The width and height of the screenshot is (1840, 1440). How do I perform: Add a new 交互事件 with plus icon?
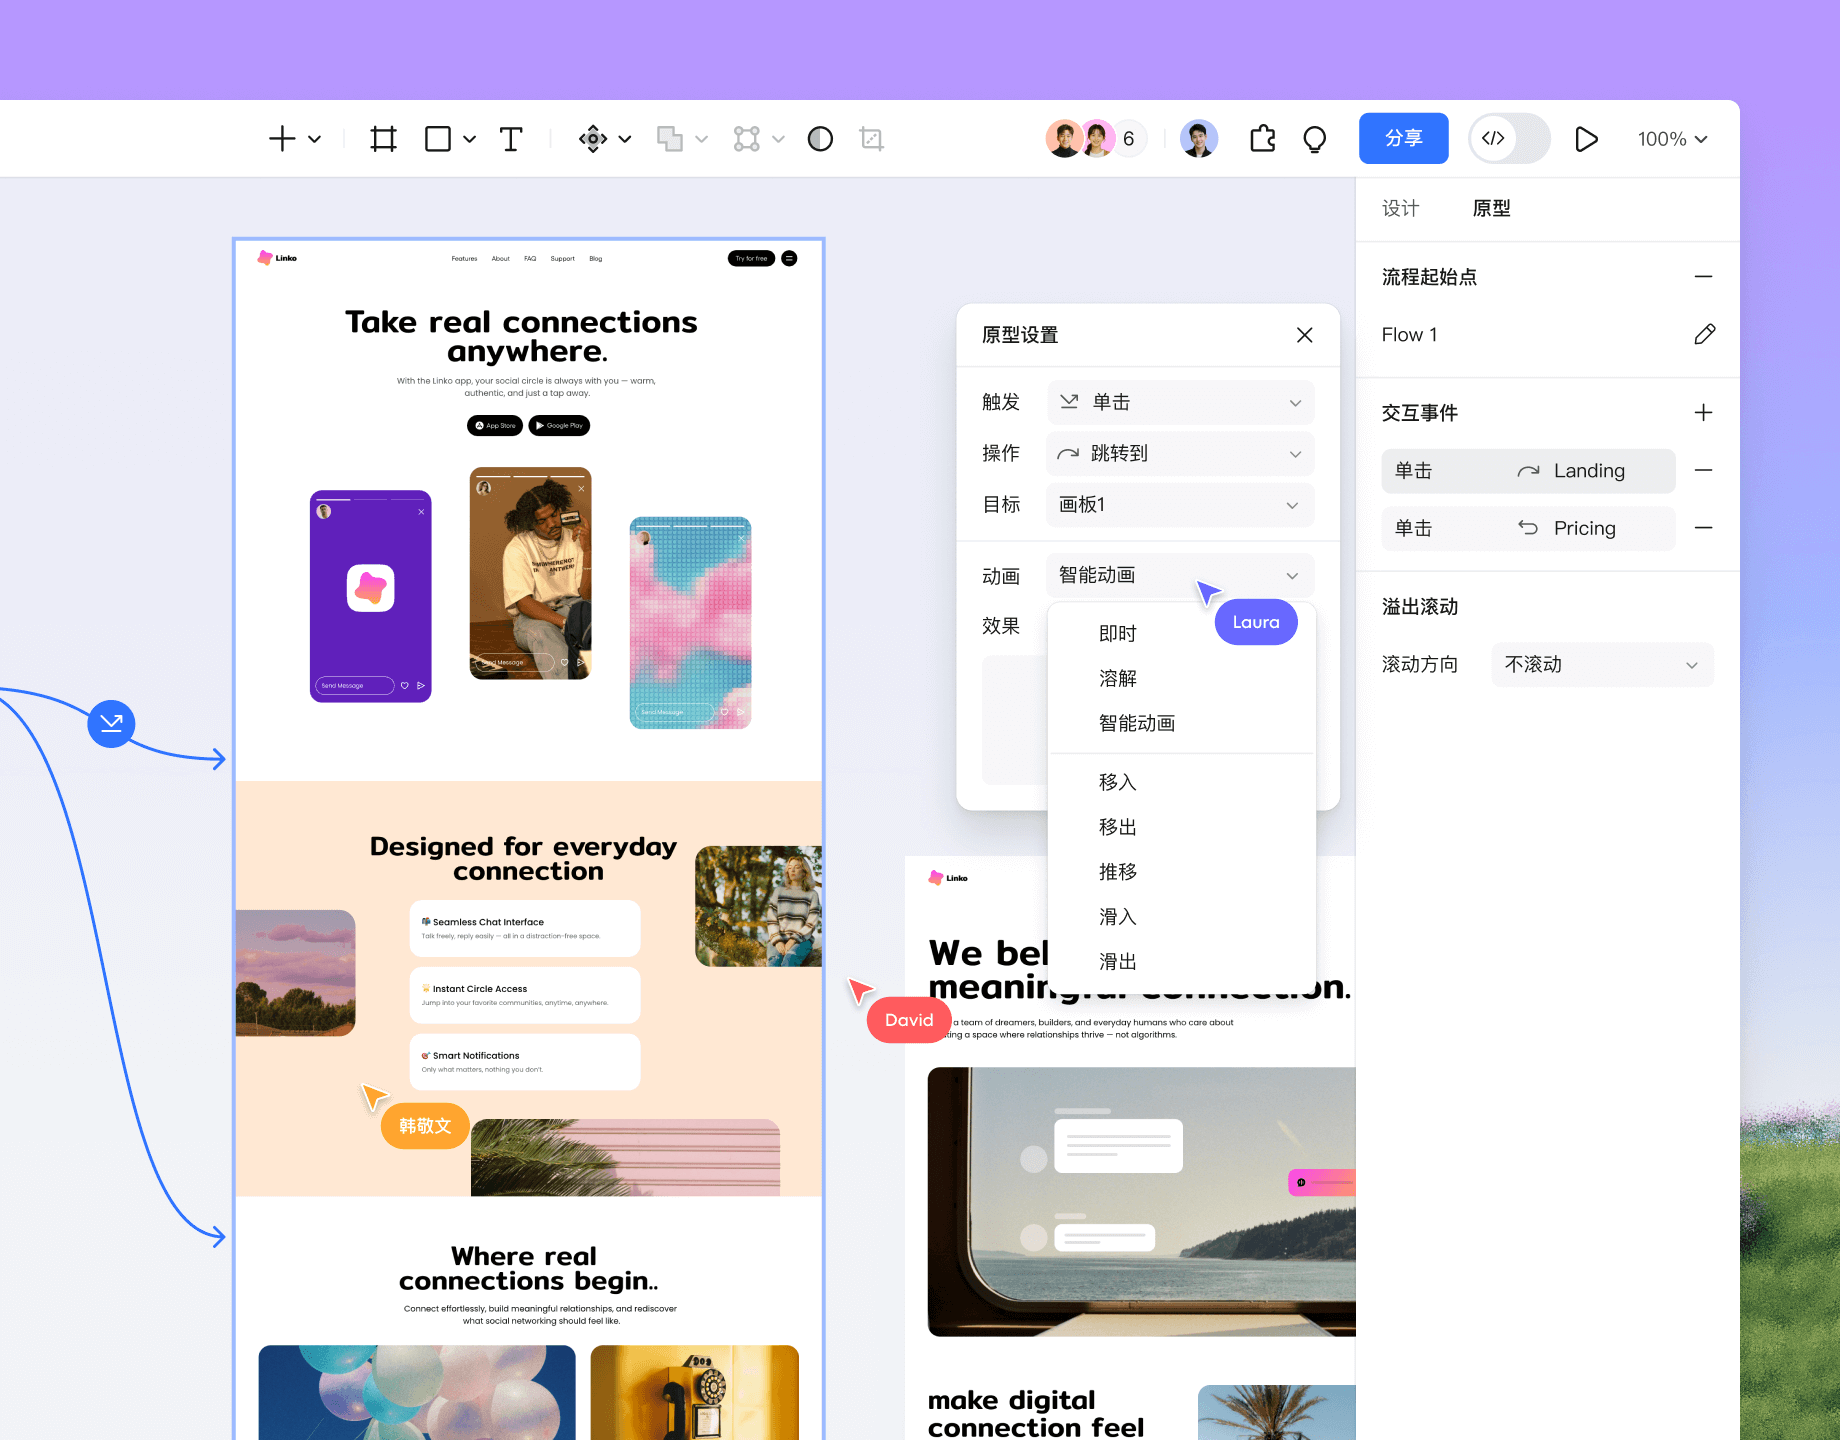click(1704, 412)
